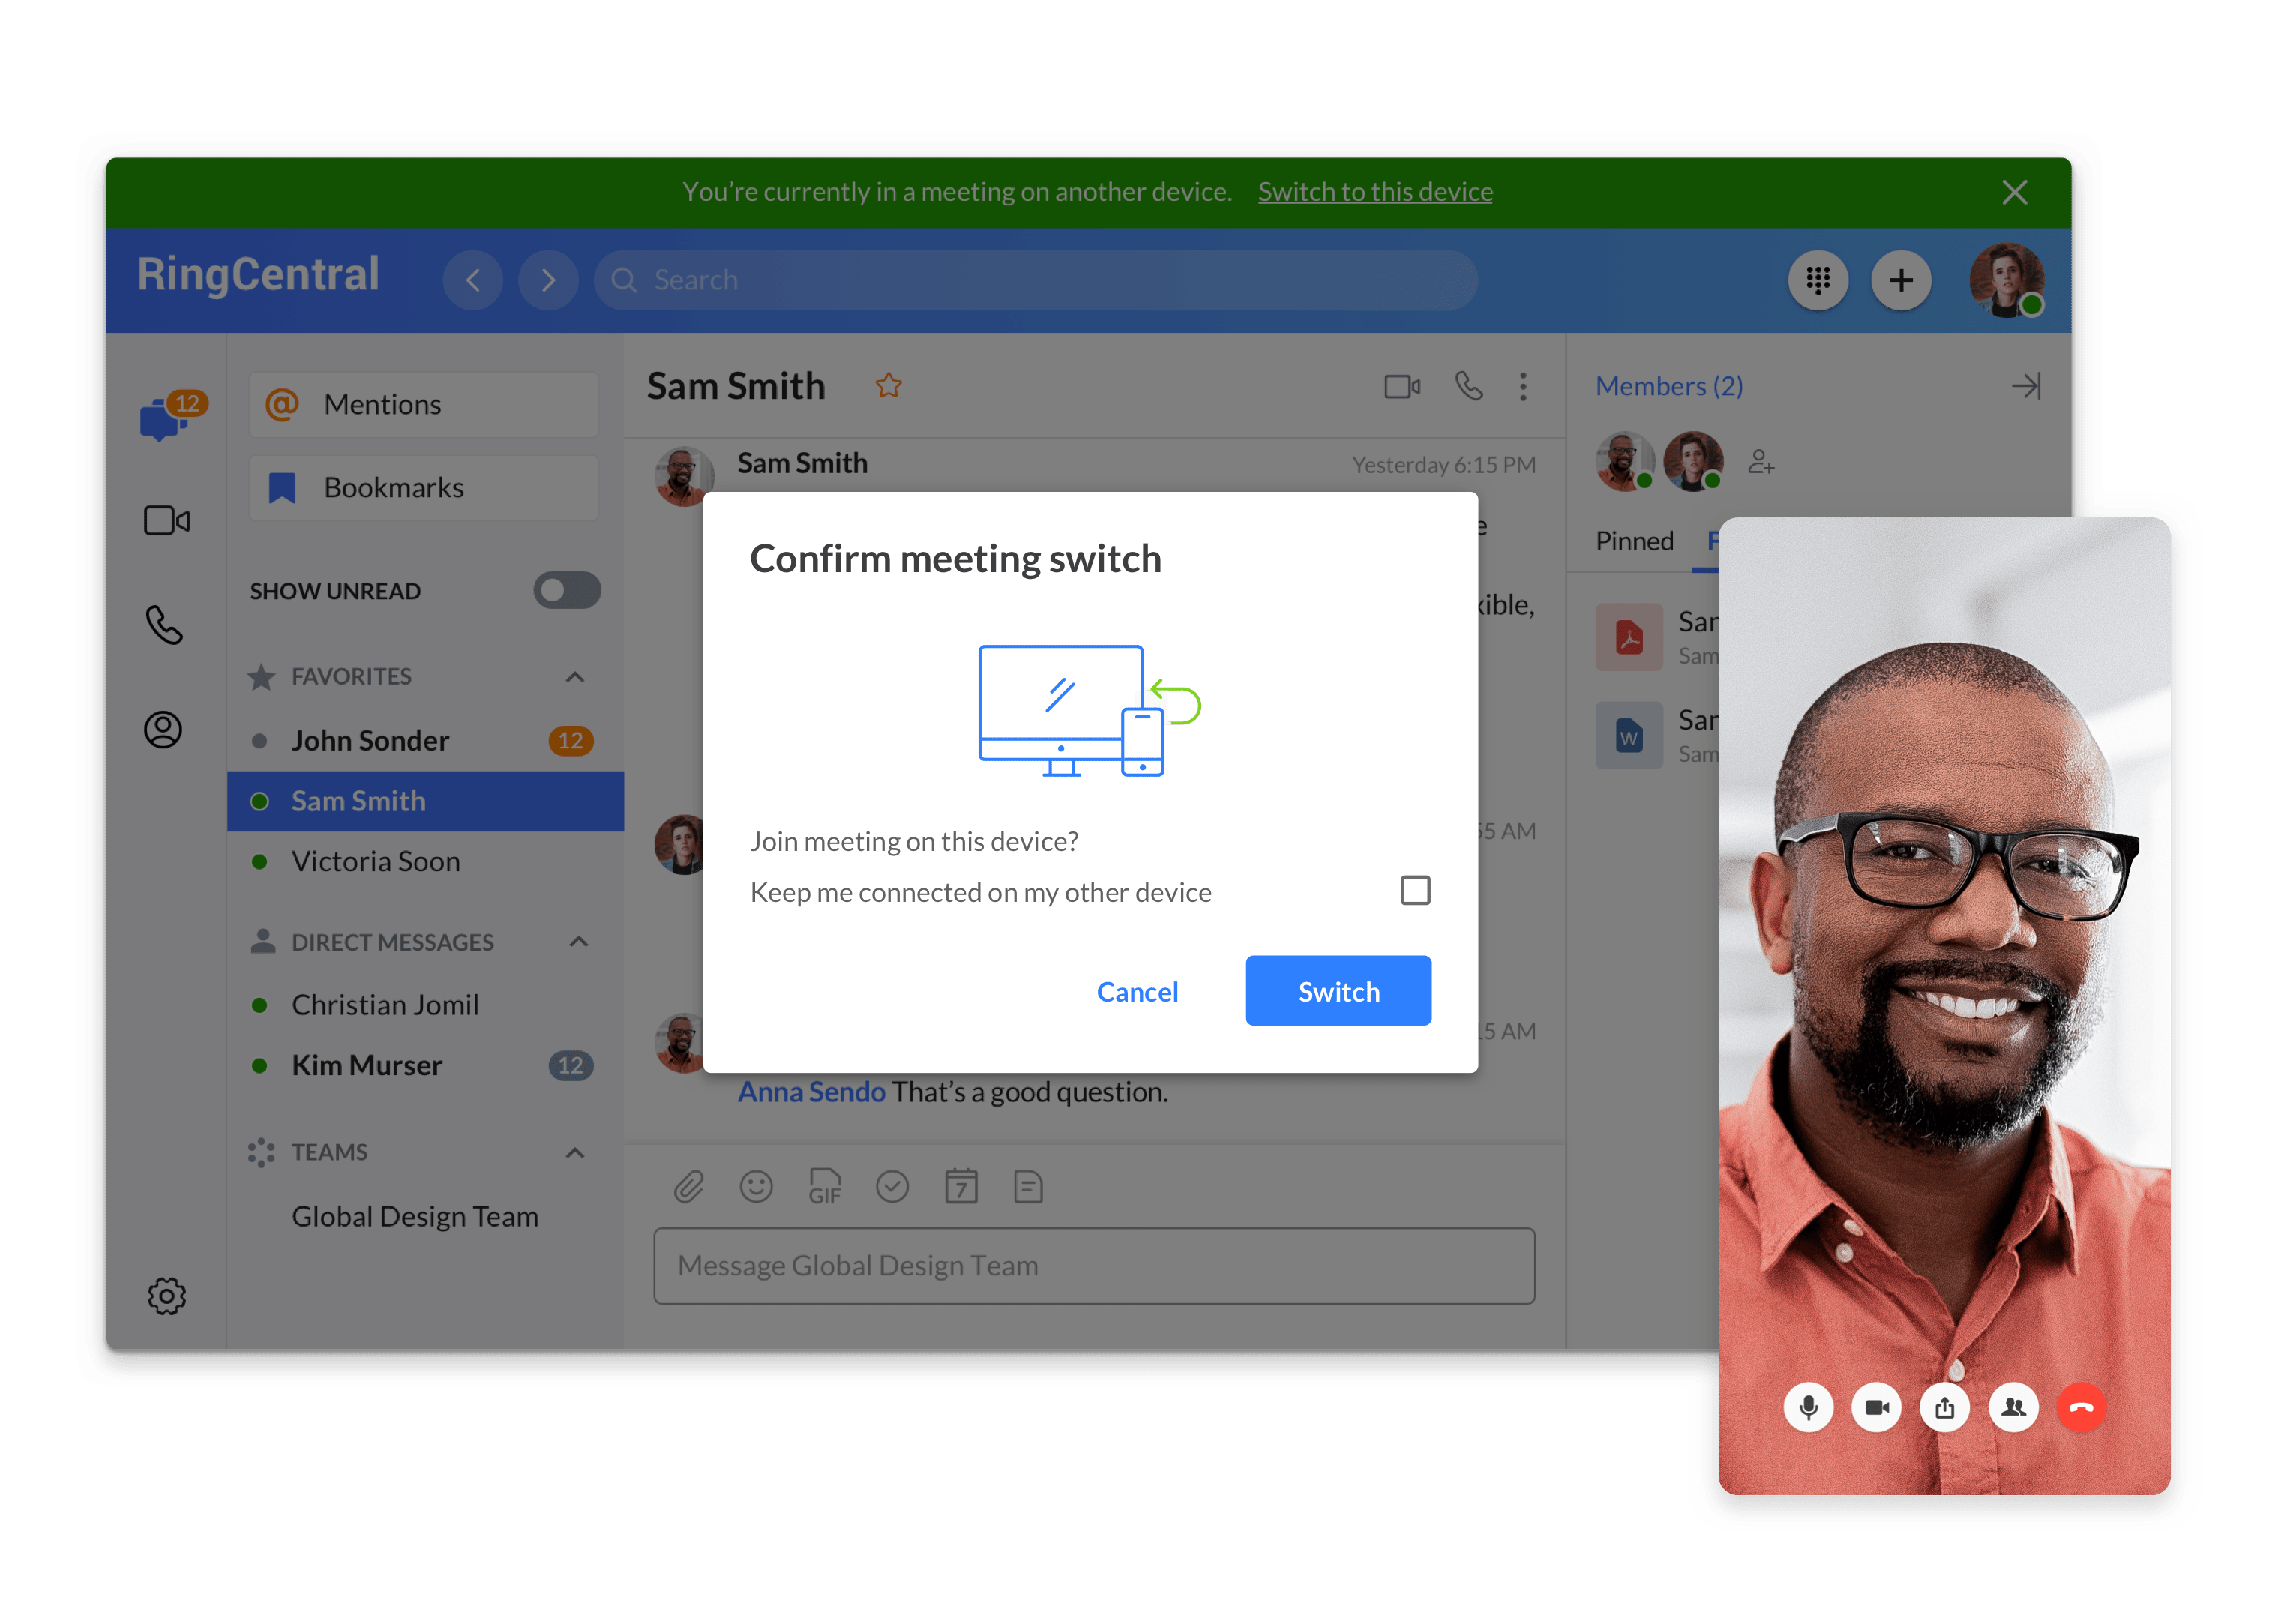Click the Switch button in dialog

pyautogui.click(x=1338, y=991)
